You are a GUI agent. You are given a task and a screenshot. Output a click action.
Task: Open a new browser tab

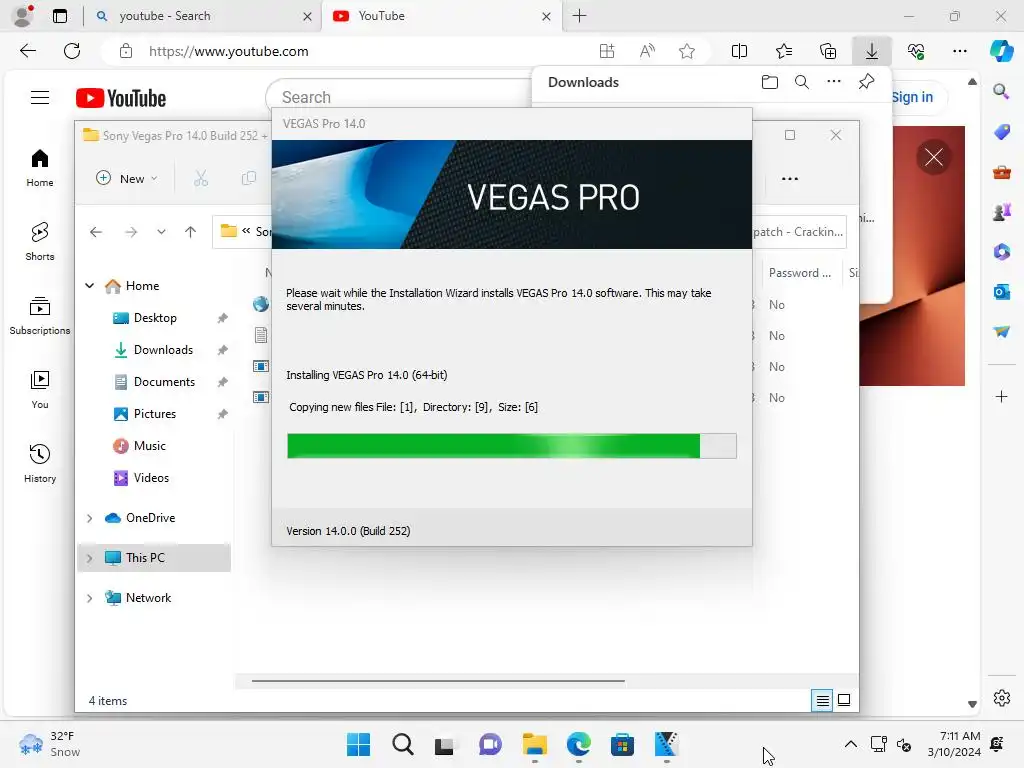click(x=579, y=16)
